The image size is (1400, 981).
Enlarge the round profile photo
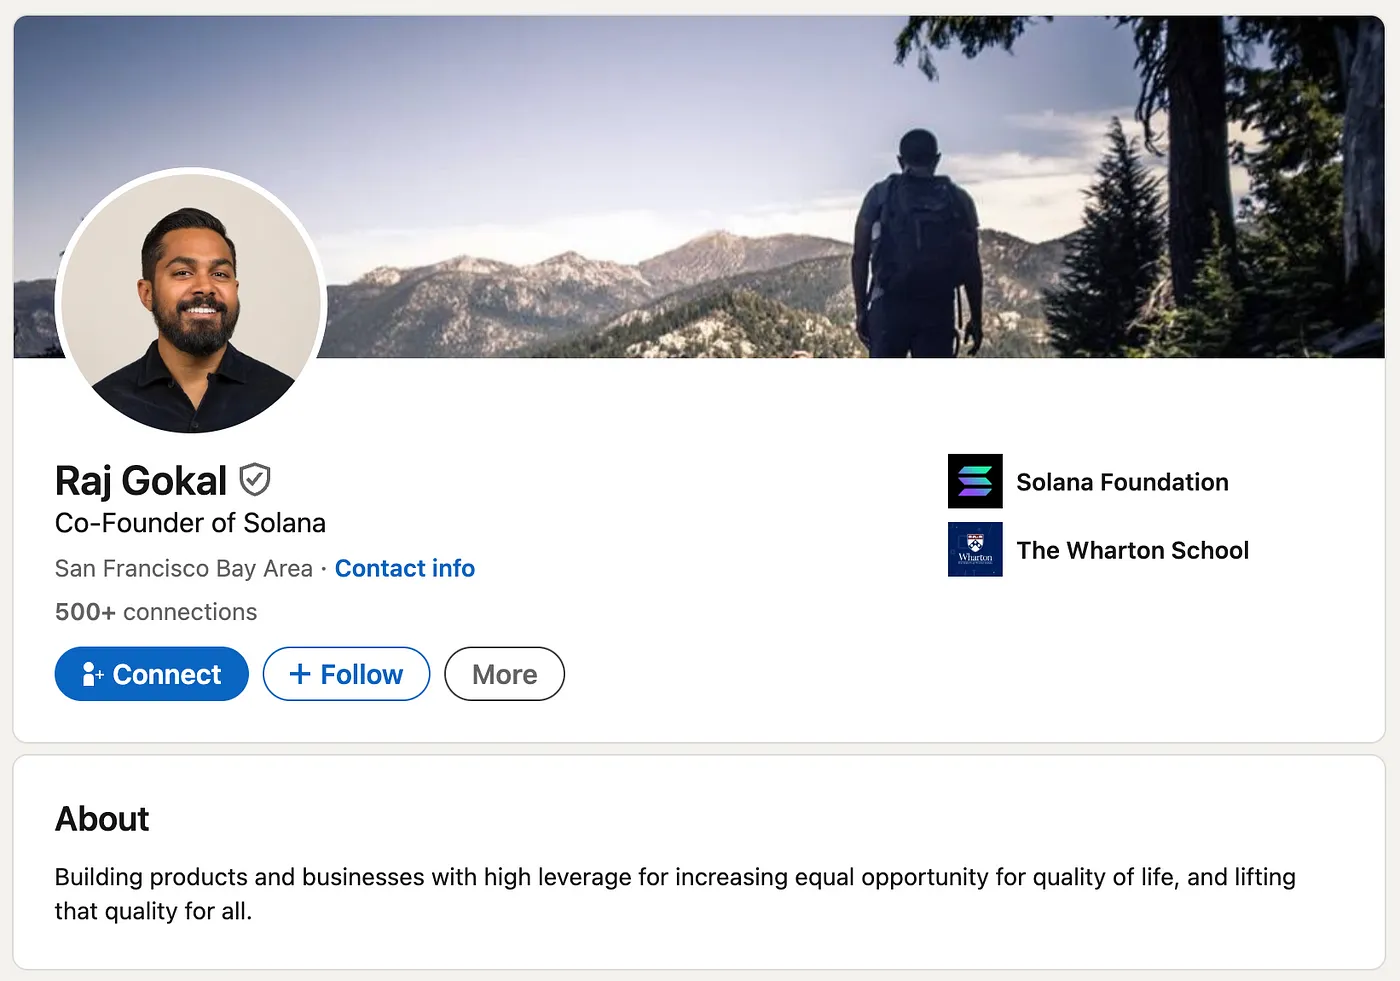[x=191, y=301]
